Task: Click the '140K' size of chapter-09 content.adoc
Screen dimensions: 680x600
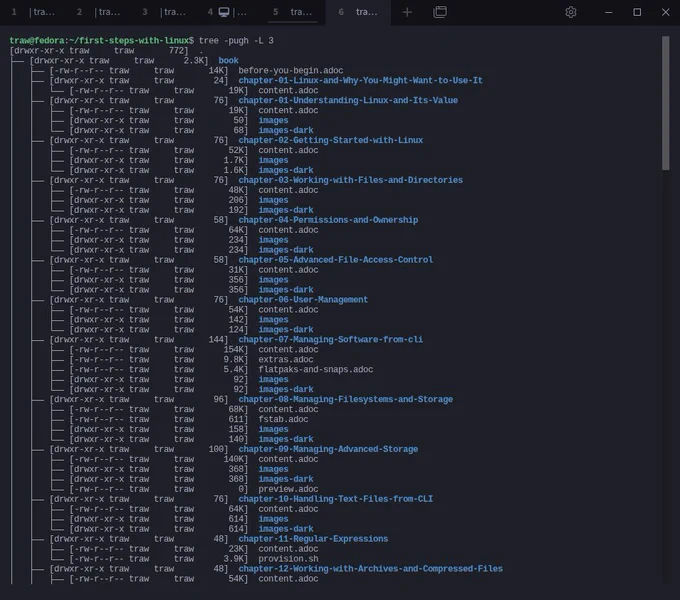Action: (233, 459)
